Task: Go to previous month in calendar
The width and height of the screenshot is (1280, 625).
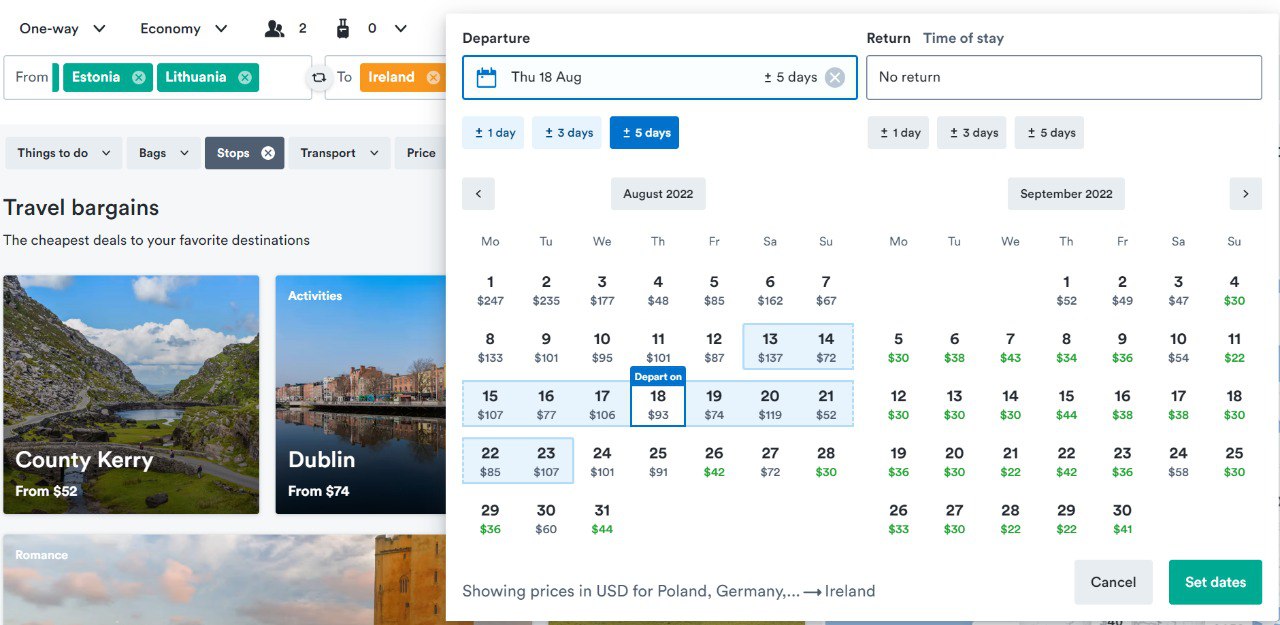Action: click(478, 194)
